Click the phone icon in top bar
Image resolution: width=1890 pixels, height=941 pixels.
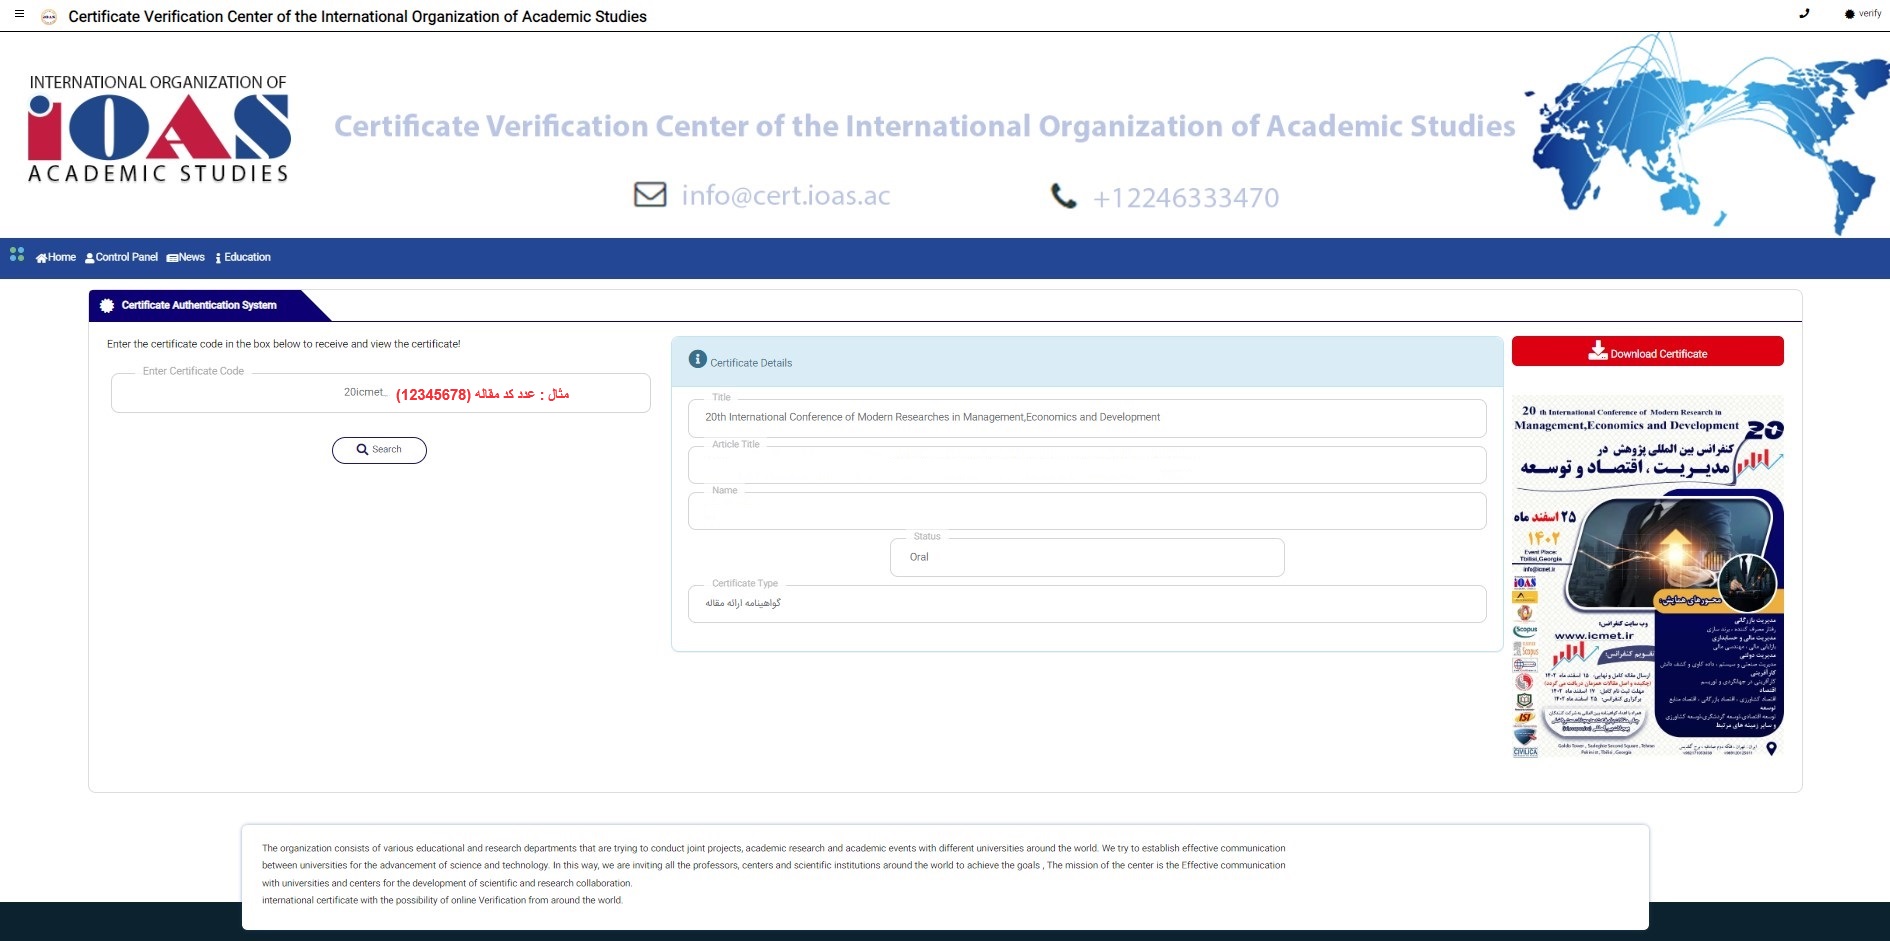coord(1804,14)
